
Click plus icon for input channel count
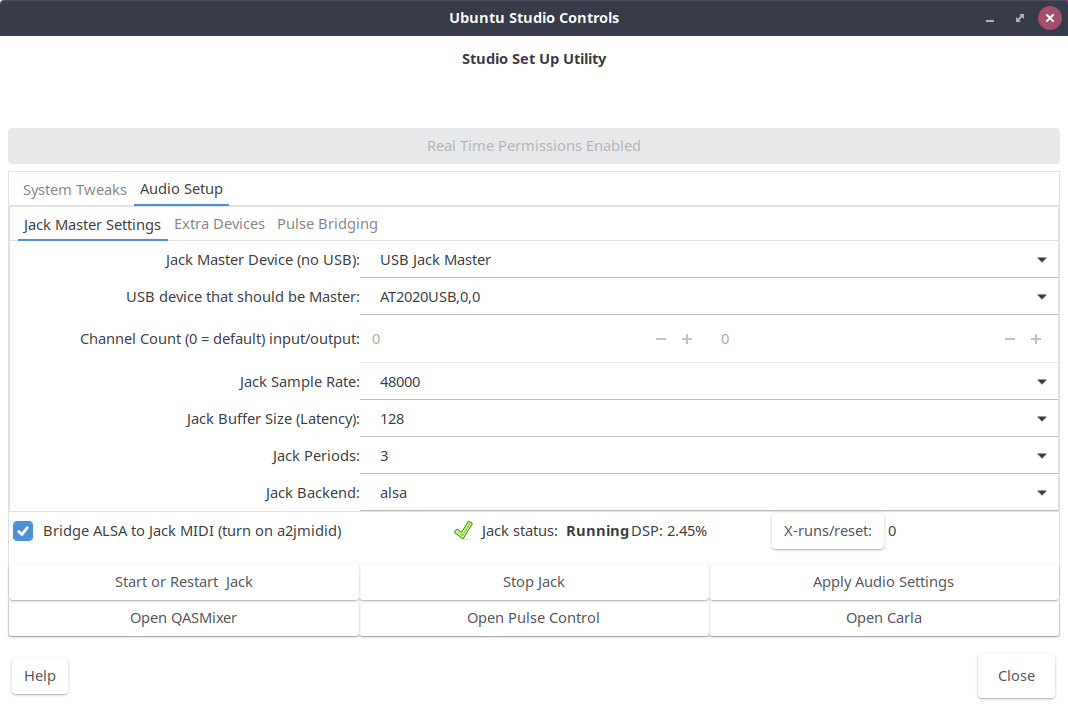(x=687, y=339)
